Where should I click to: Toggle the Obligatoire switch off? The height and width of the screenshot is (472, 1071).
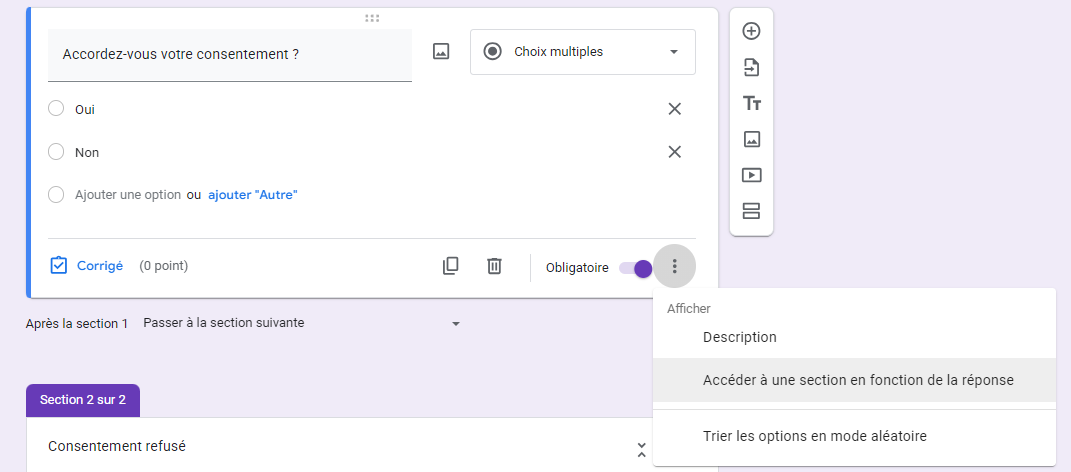[x=636, y=268]
